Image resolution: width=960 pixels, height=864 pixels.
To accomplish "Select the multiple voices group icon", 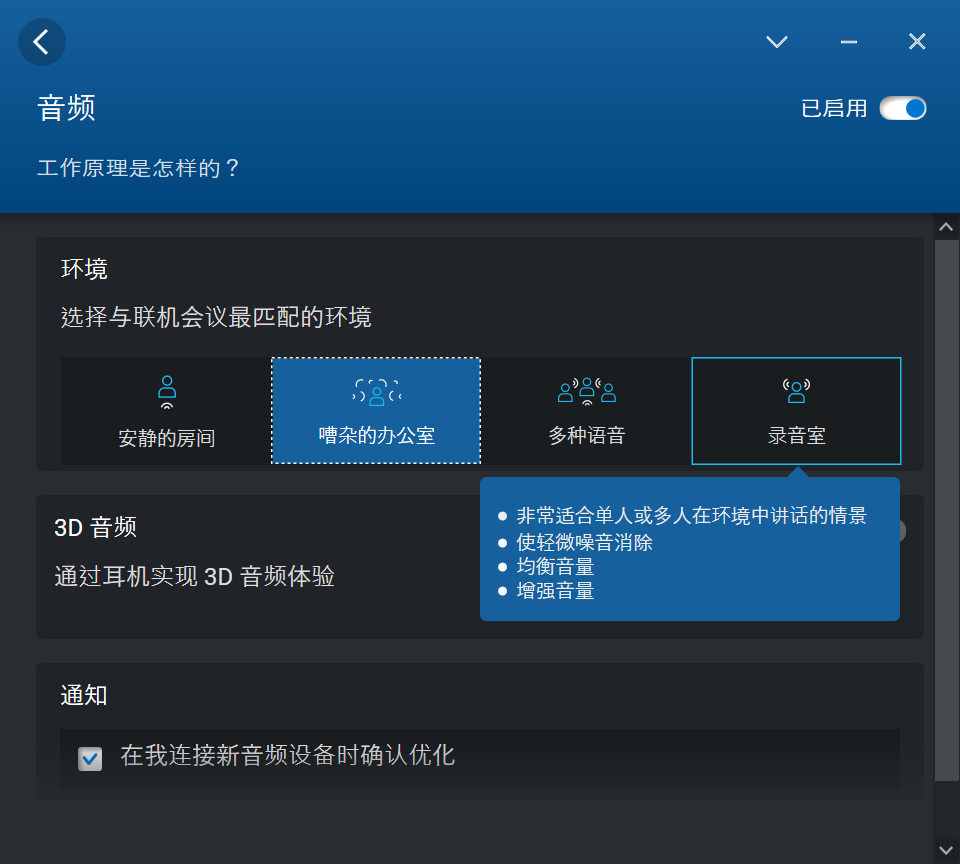I will pos(586,391).
